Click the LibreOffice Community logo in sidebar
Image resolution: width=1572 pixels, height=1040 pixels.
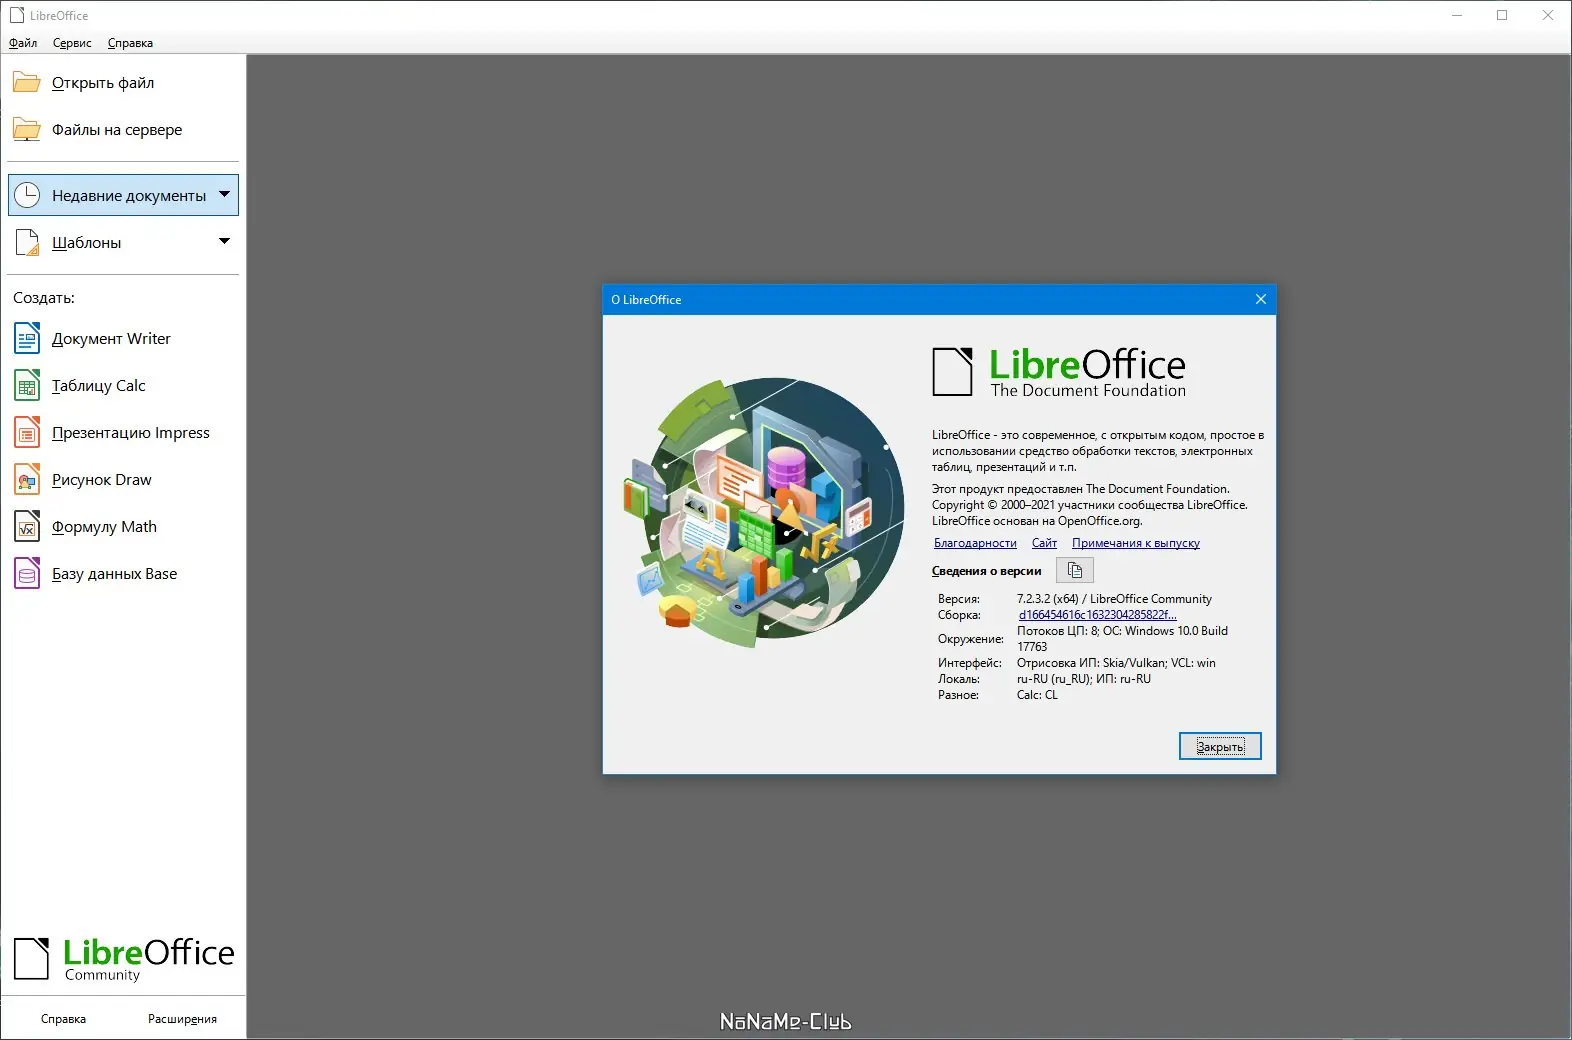click(124, 959)
